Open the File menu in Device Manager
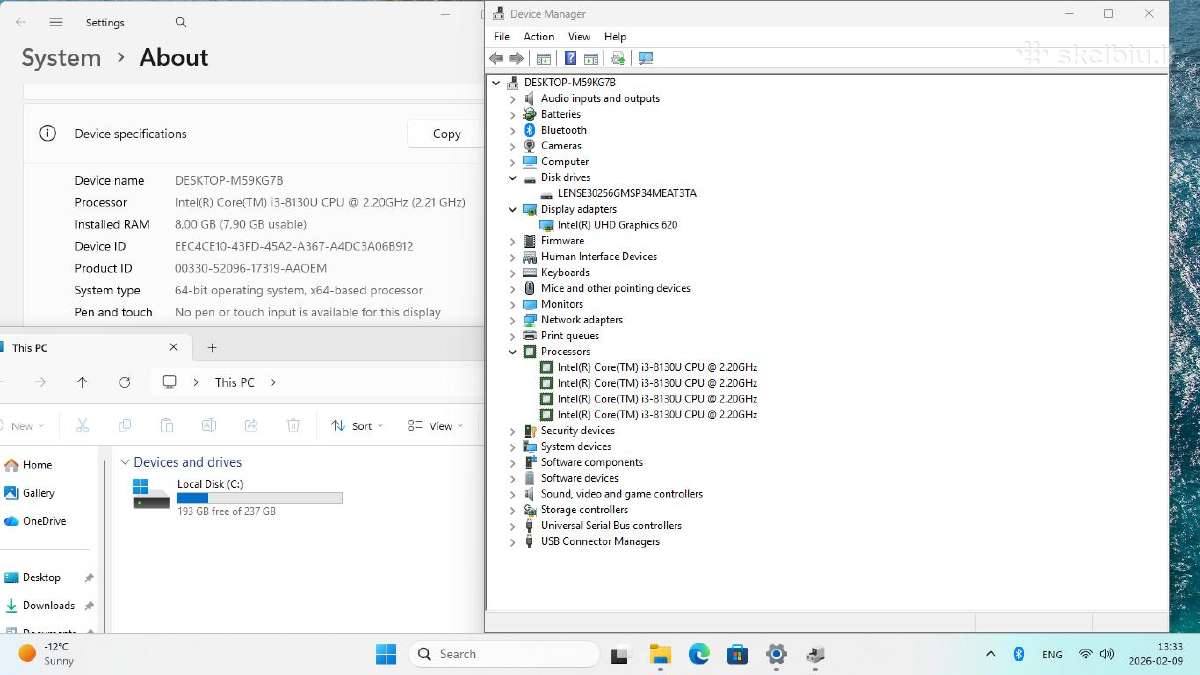1200x675 pixels. pyautogui.click(x=502, y=37)
